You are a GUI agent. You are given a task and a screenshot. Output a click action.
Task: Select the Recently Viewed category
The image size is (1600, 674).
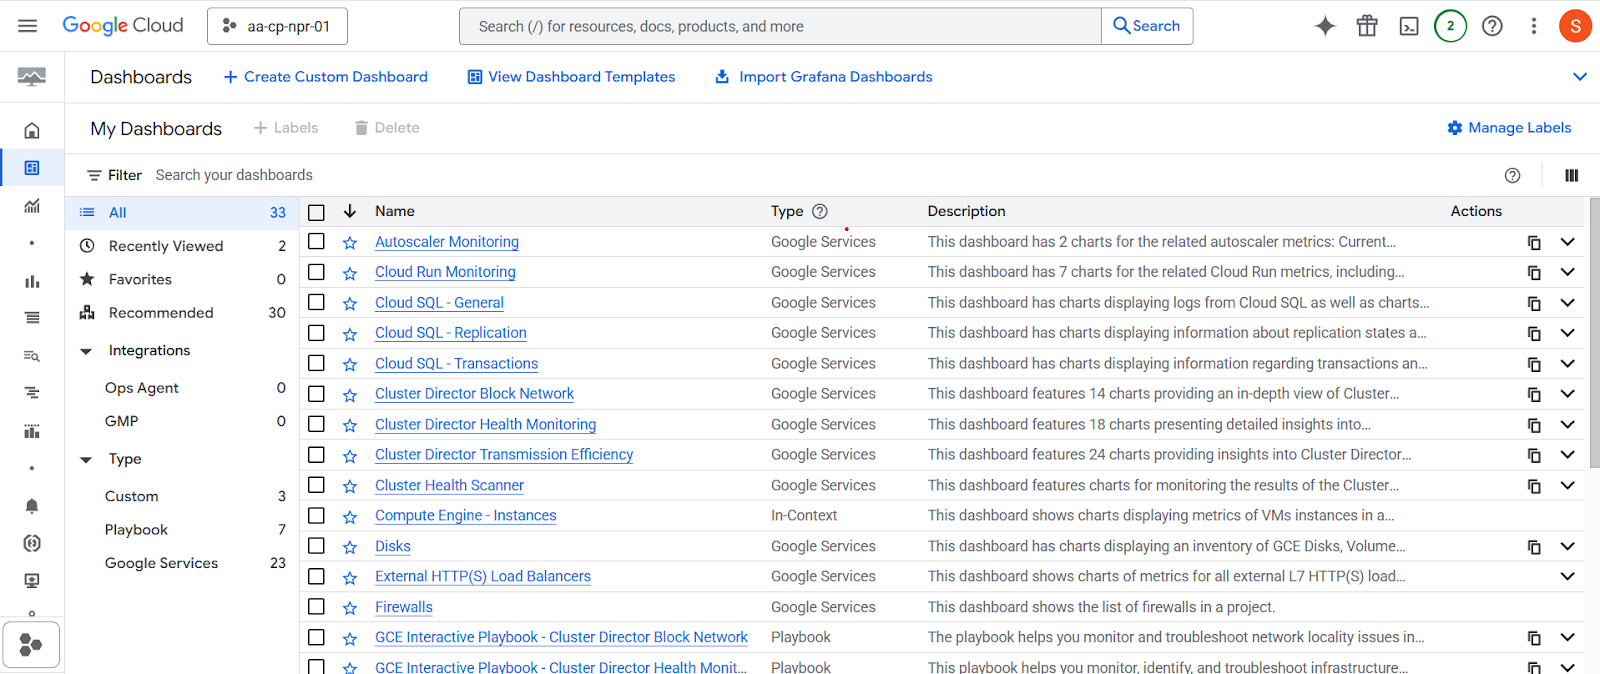pos(182,246)
